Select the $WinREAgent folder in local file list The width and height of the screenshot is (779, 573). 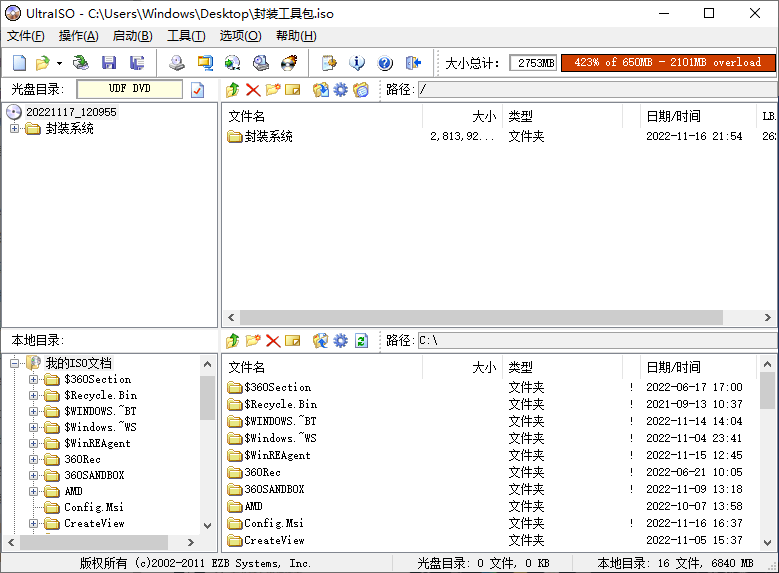coord(269,455)
